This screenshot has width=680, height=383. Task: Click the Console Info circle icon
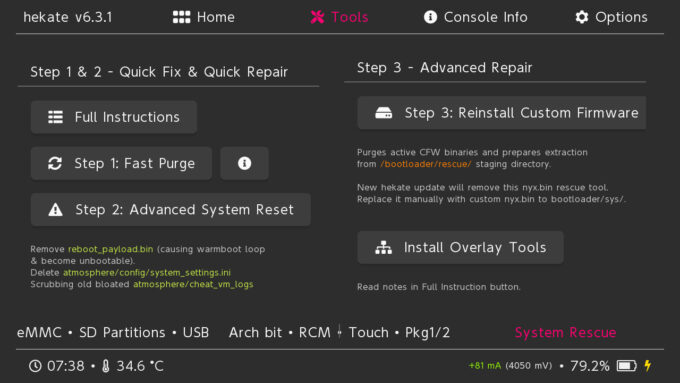pyautogui.click(x=430, y=17)
